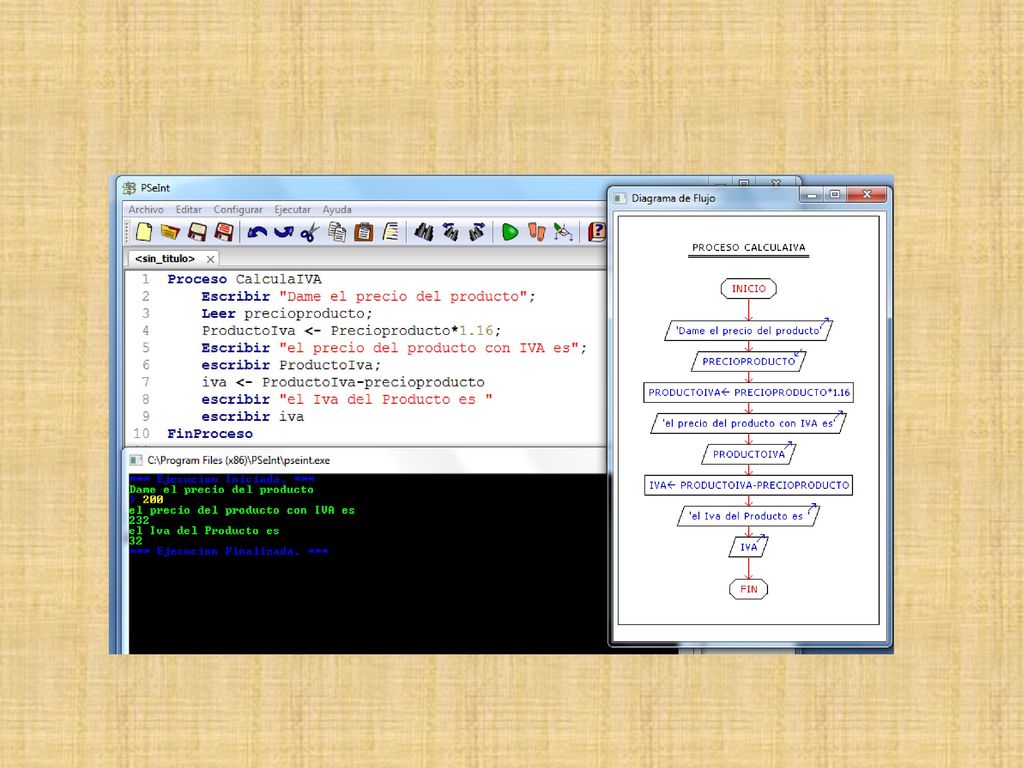Image resolution: width=1024 pixels, height=768 pixels.
Task: Click PROCESO CALCULAIVA diagram title
Action: click(748, 248)
